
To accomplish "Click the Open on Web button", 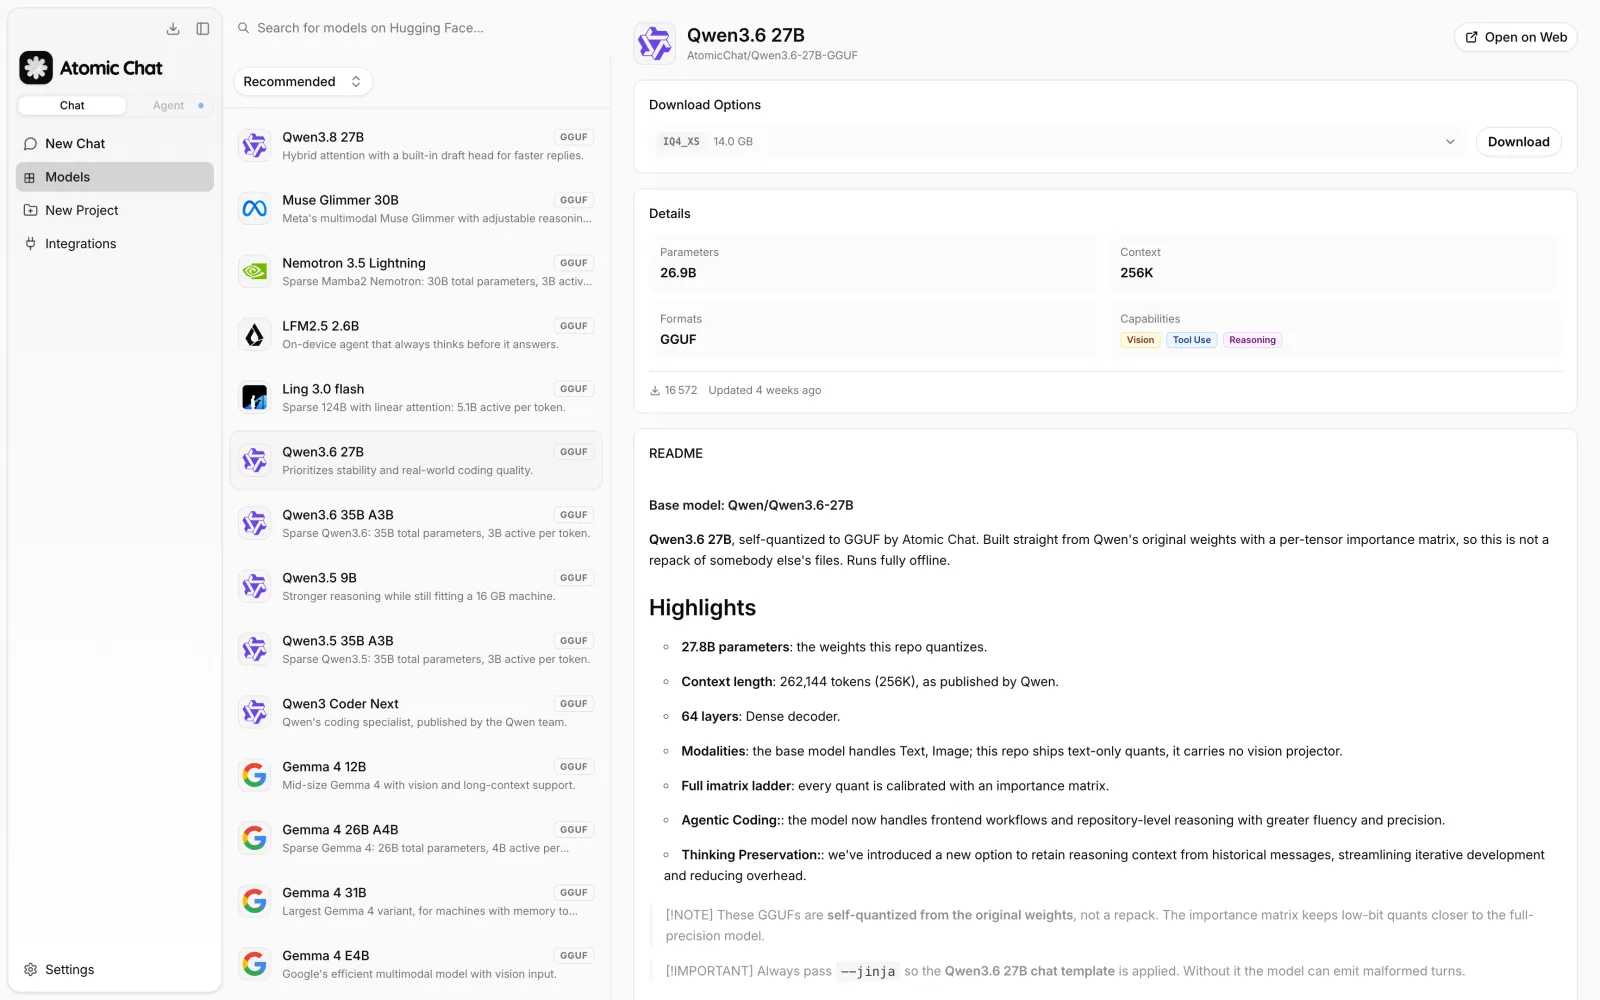I will [1515, 37].
